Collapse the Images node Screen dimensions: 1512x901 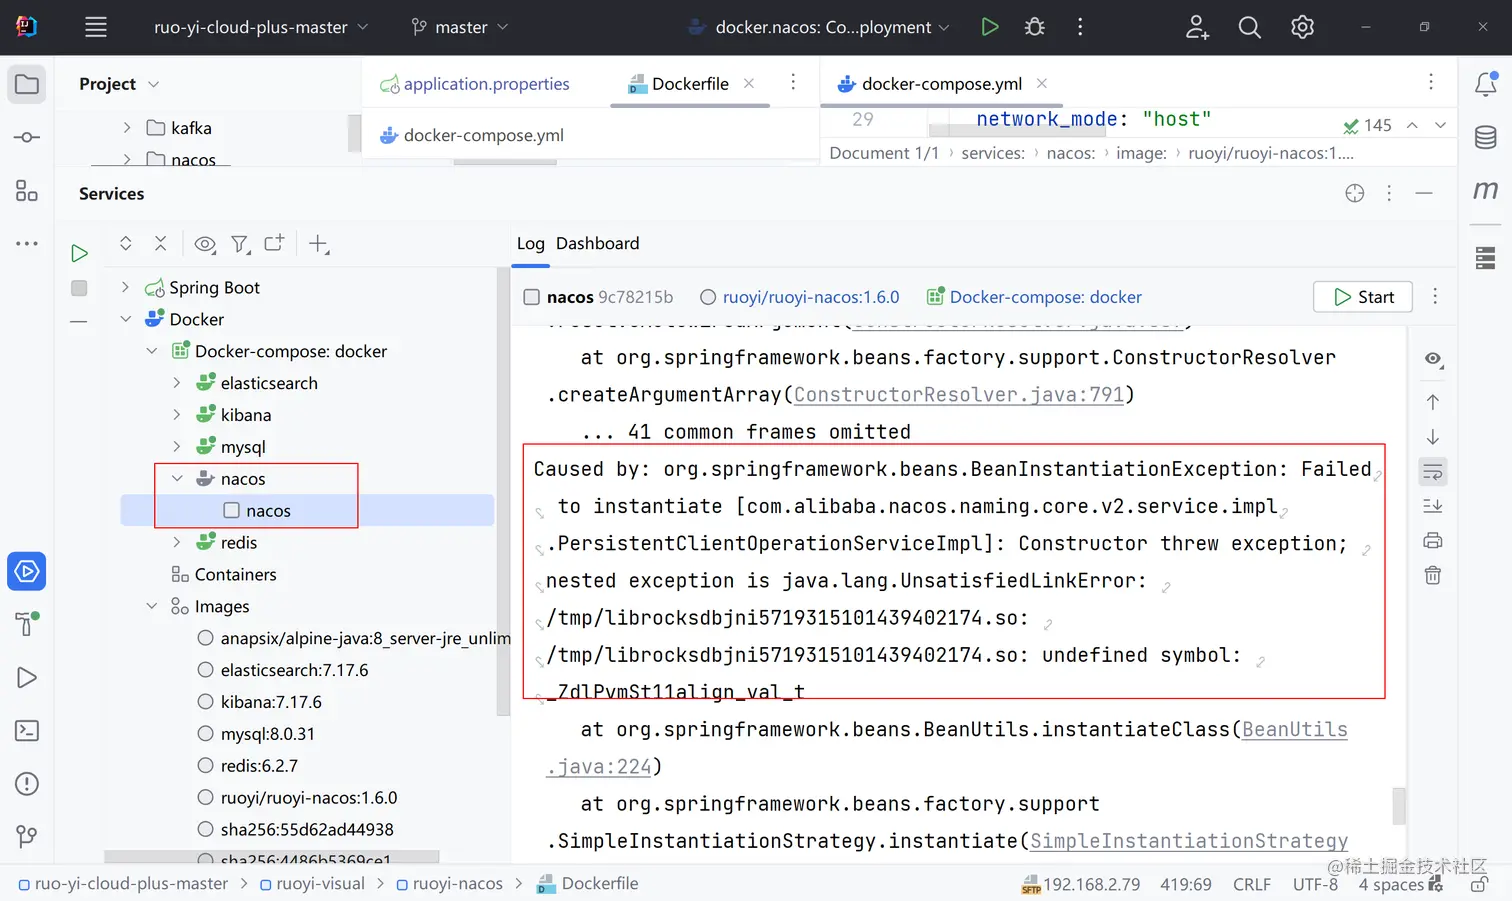(x=152, y=606)
